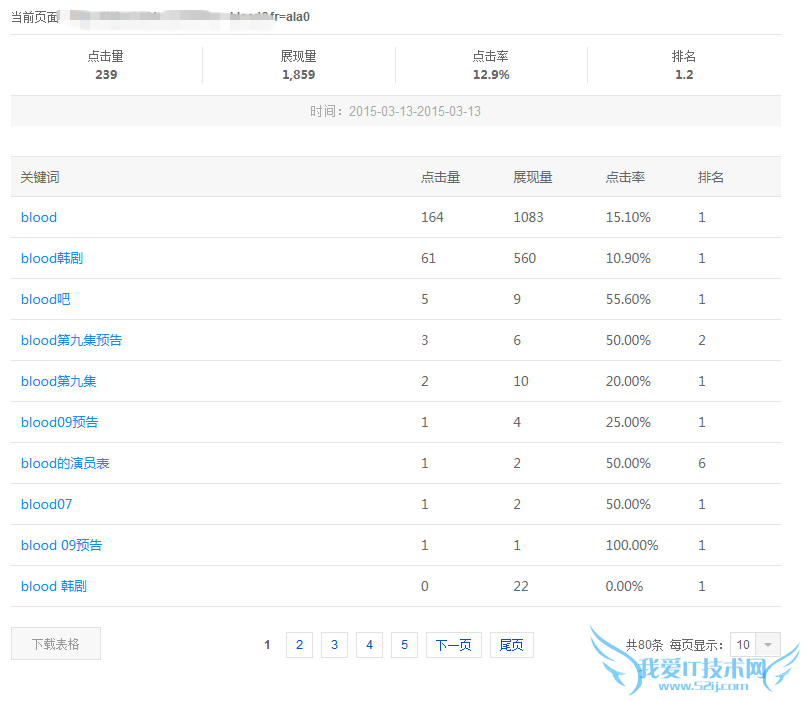806x701 pixels.
Task: Jump to page 3
Action: 334,645
